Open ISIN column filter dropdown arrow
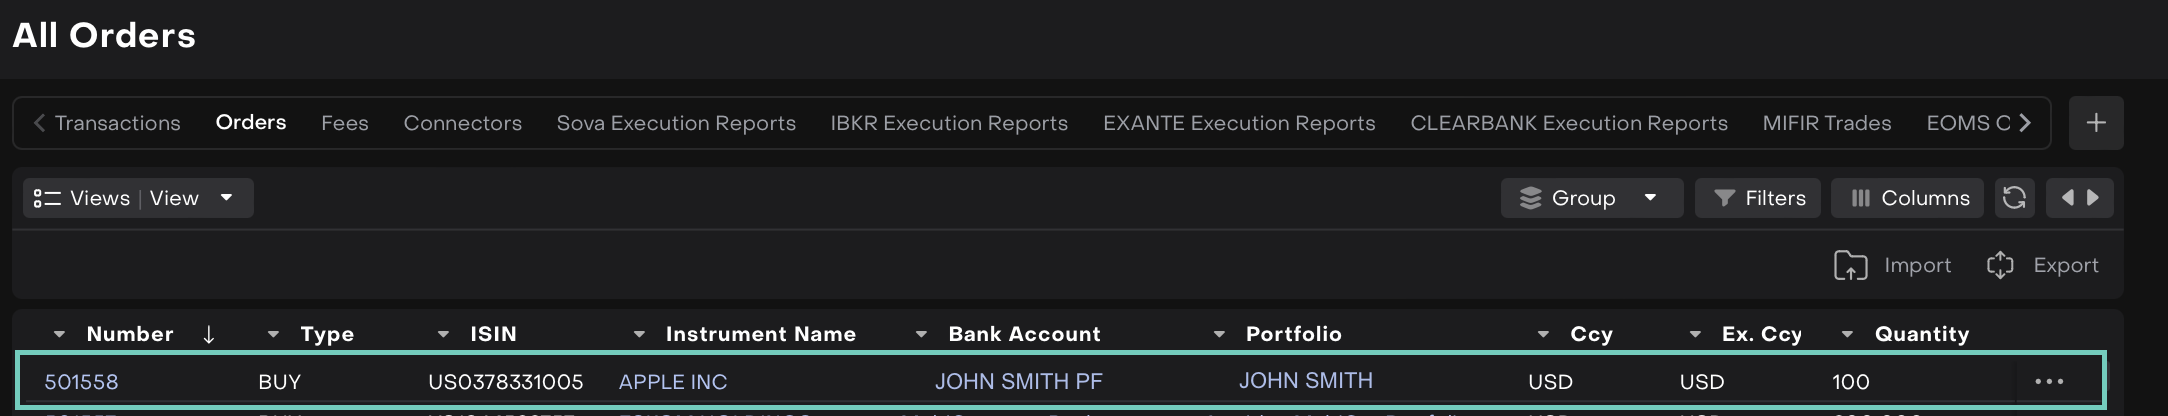2168x416 pixels. [443, 334]
